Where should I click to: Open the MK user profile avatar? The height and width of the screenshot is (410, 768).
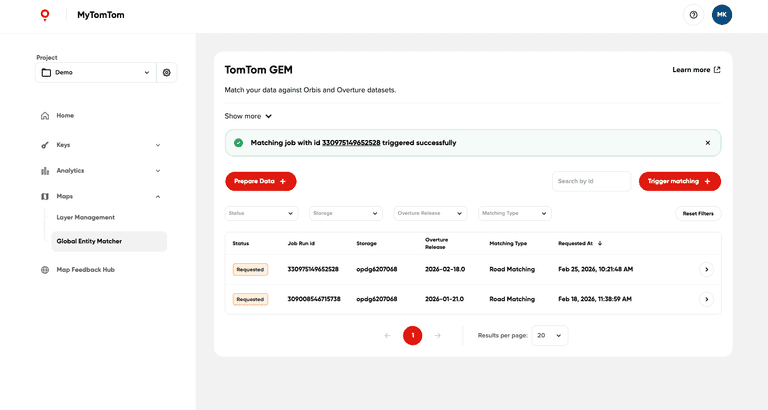tap(721, 15)
